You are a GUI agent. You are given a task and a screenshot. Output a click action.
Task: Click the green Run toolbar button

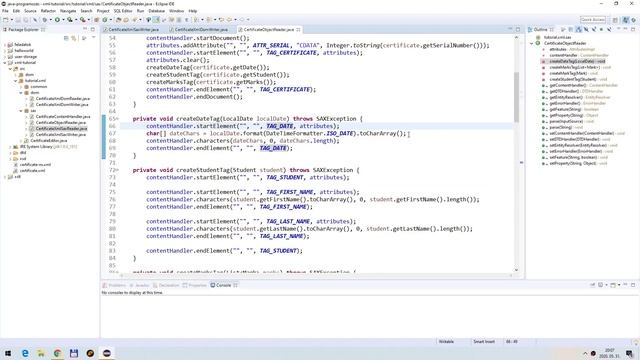[57, 20]
